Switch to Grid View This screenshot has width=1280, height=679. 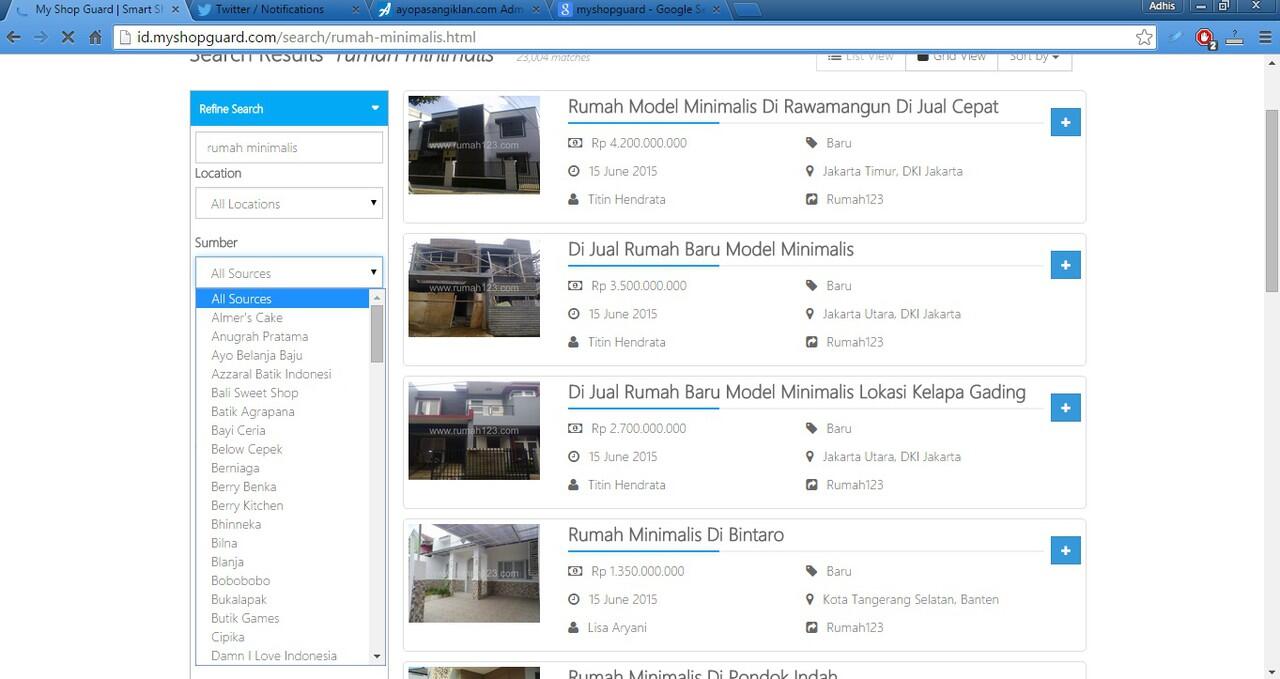(951, 57)
